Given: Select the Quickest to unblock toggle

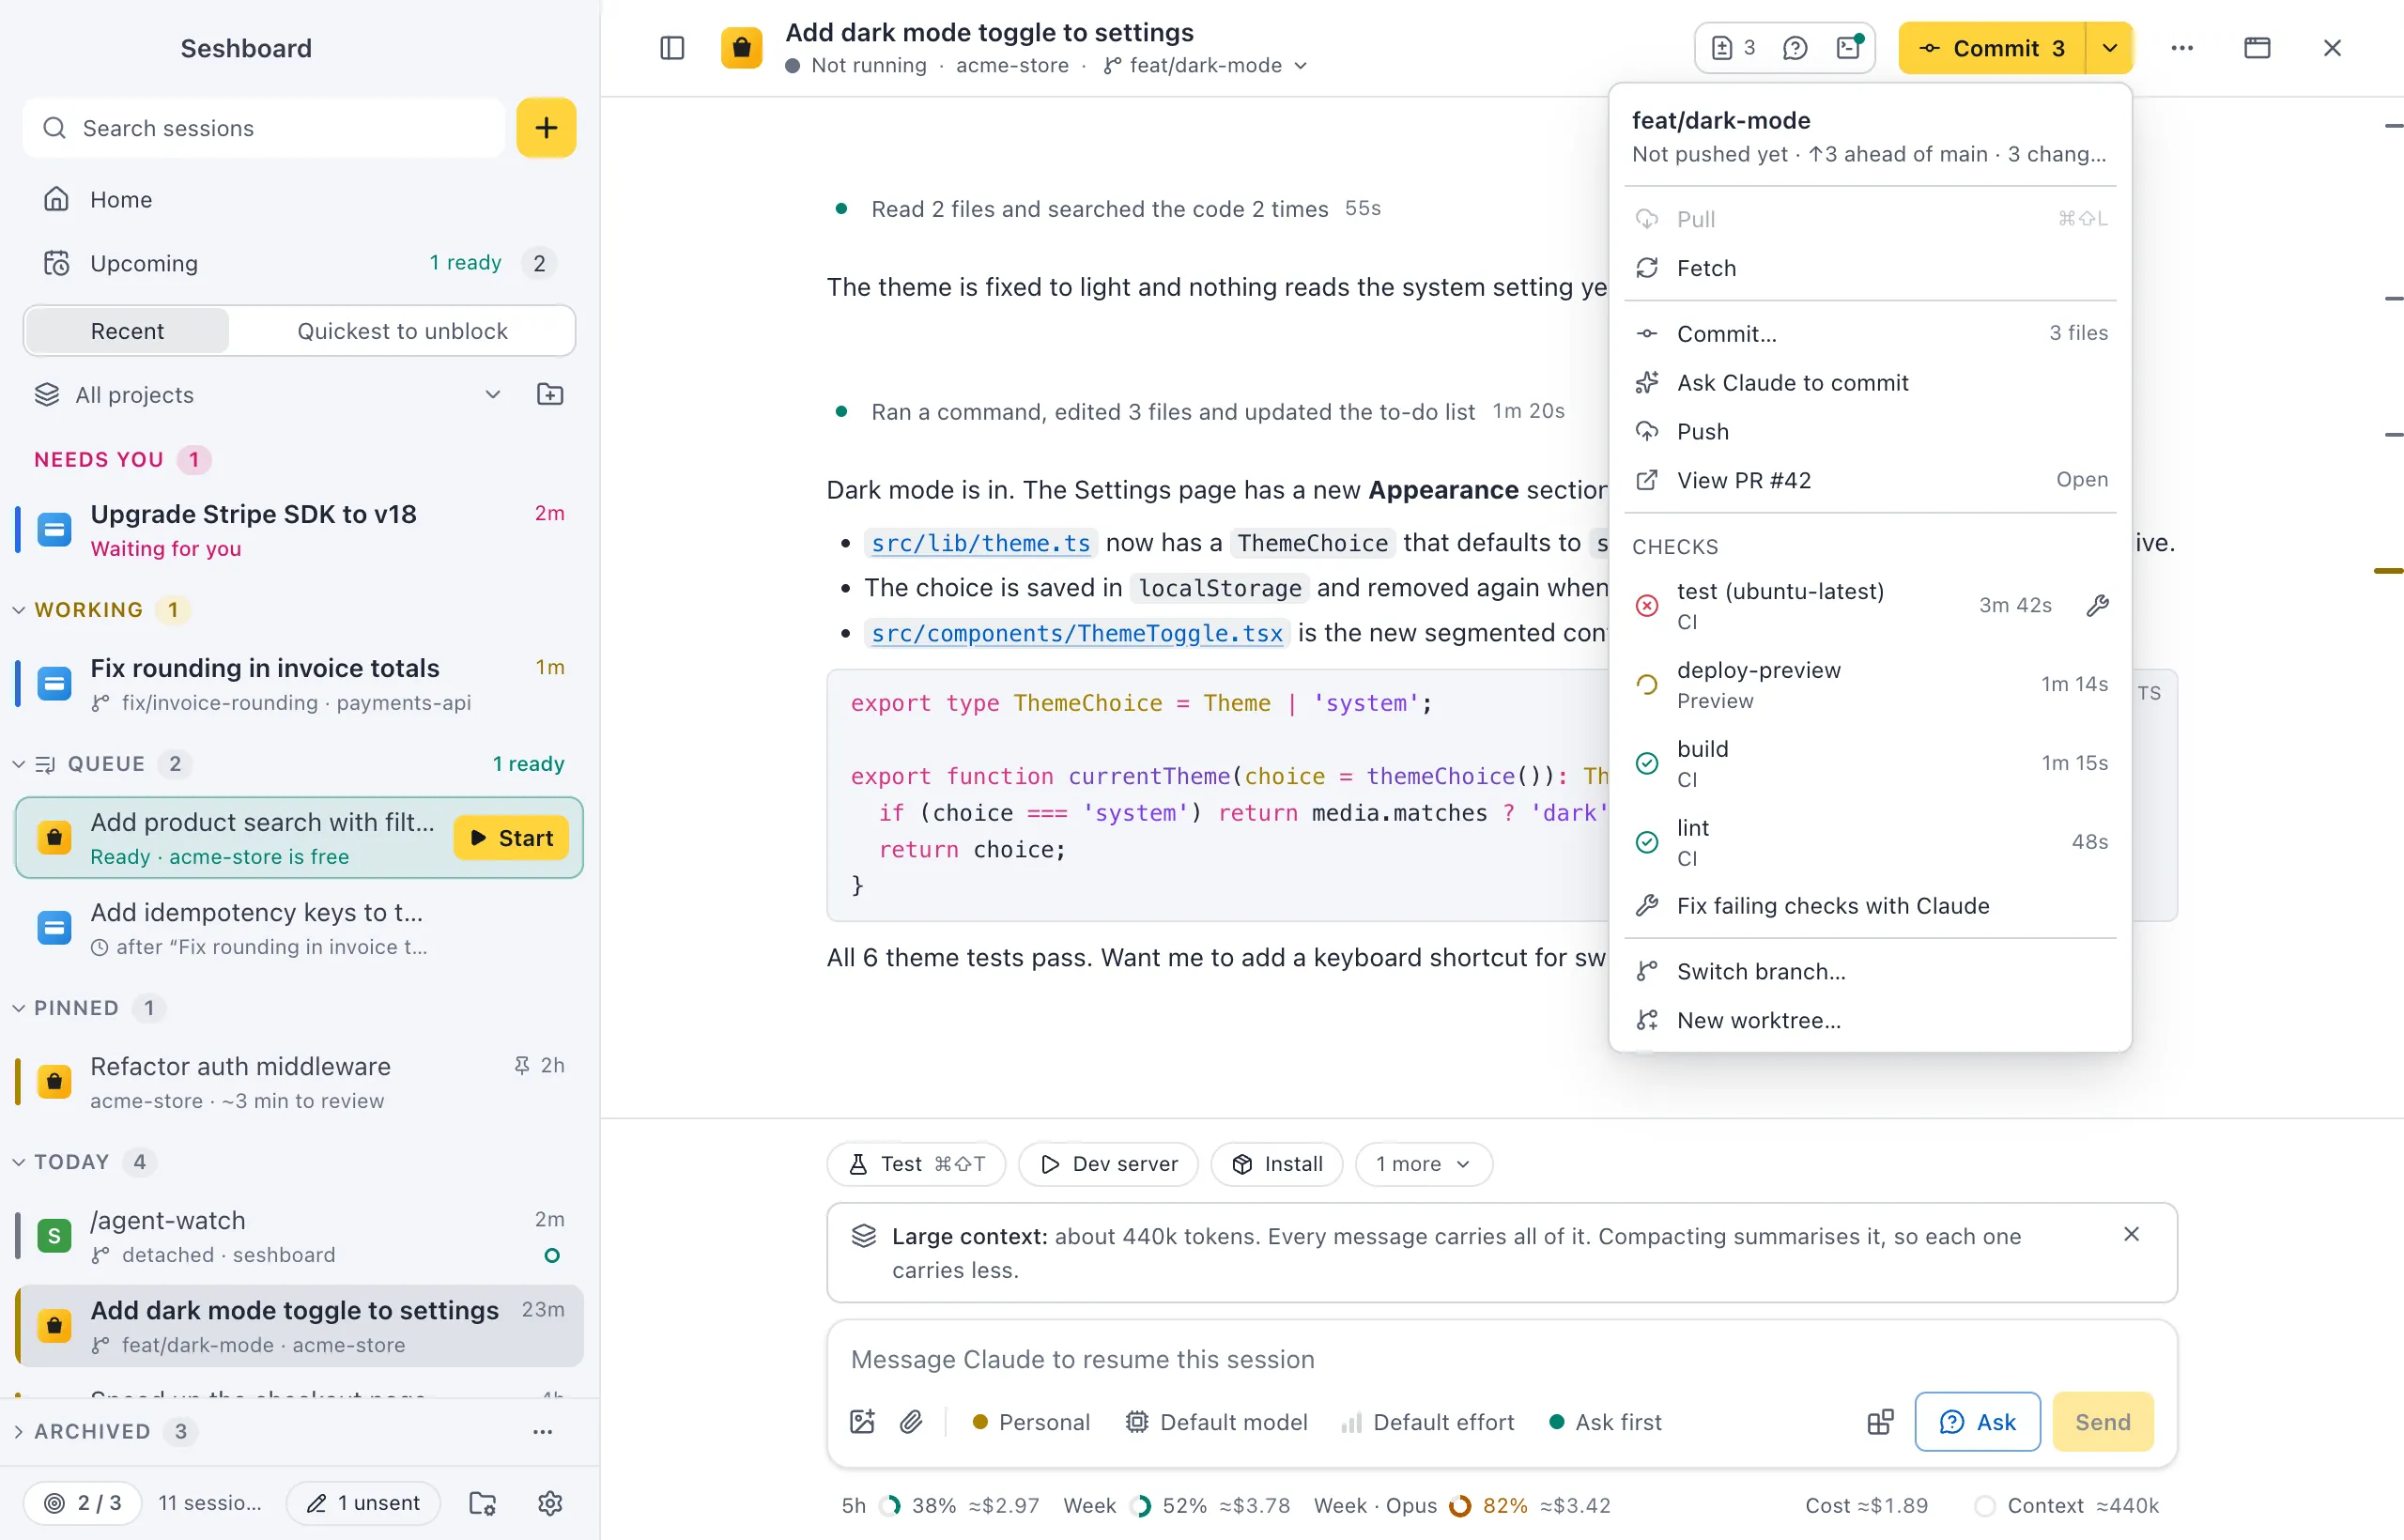Looking at the screenshot, I should point(402,331).
